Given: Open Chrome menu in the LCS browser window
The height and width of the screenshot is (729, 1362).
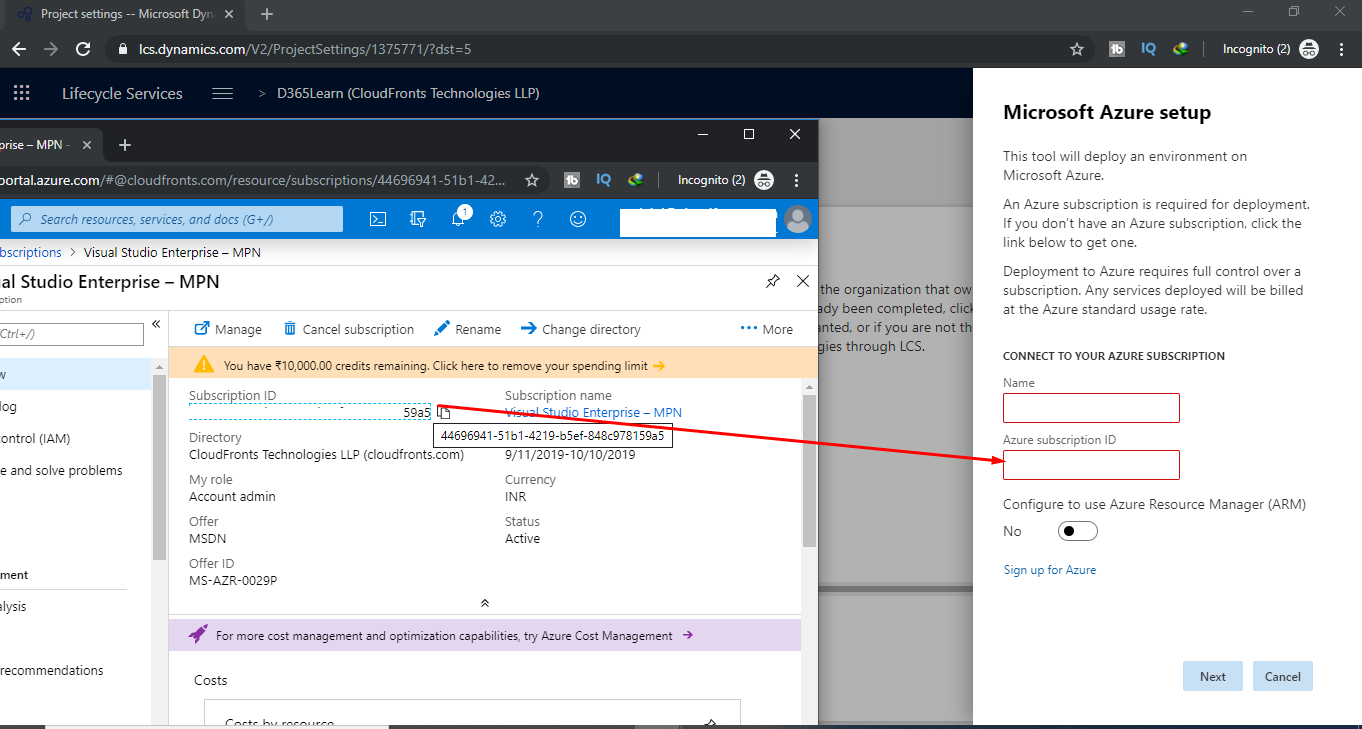Looking at the screenshot, I should (1340, 49).
